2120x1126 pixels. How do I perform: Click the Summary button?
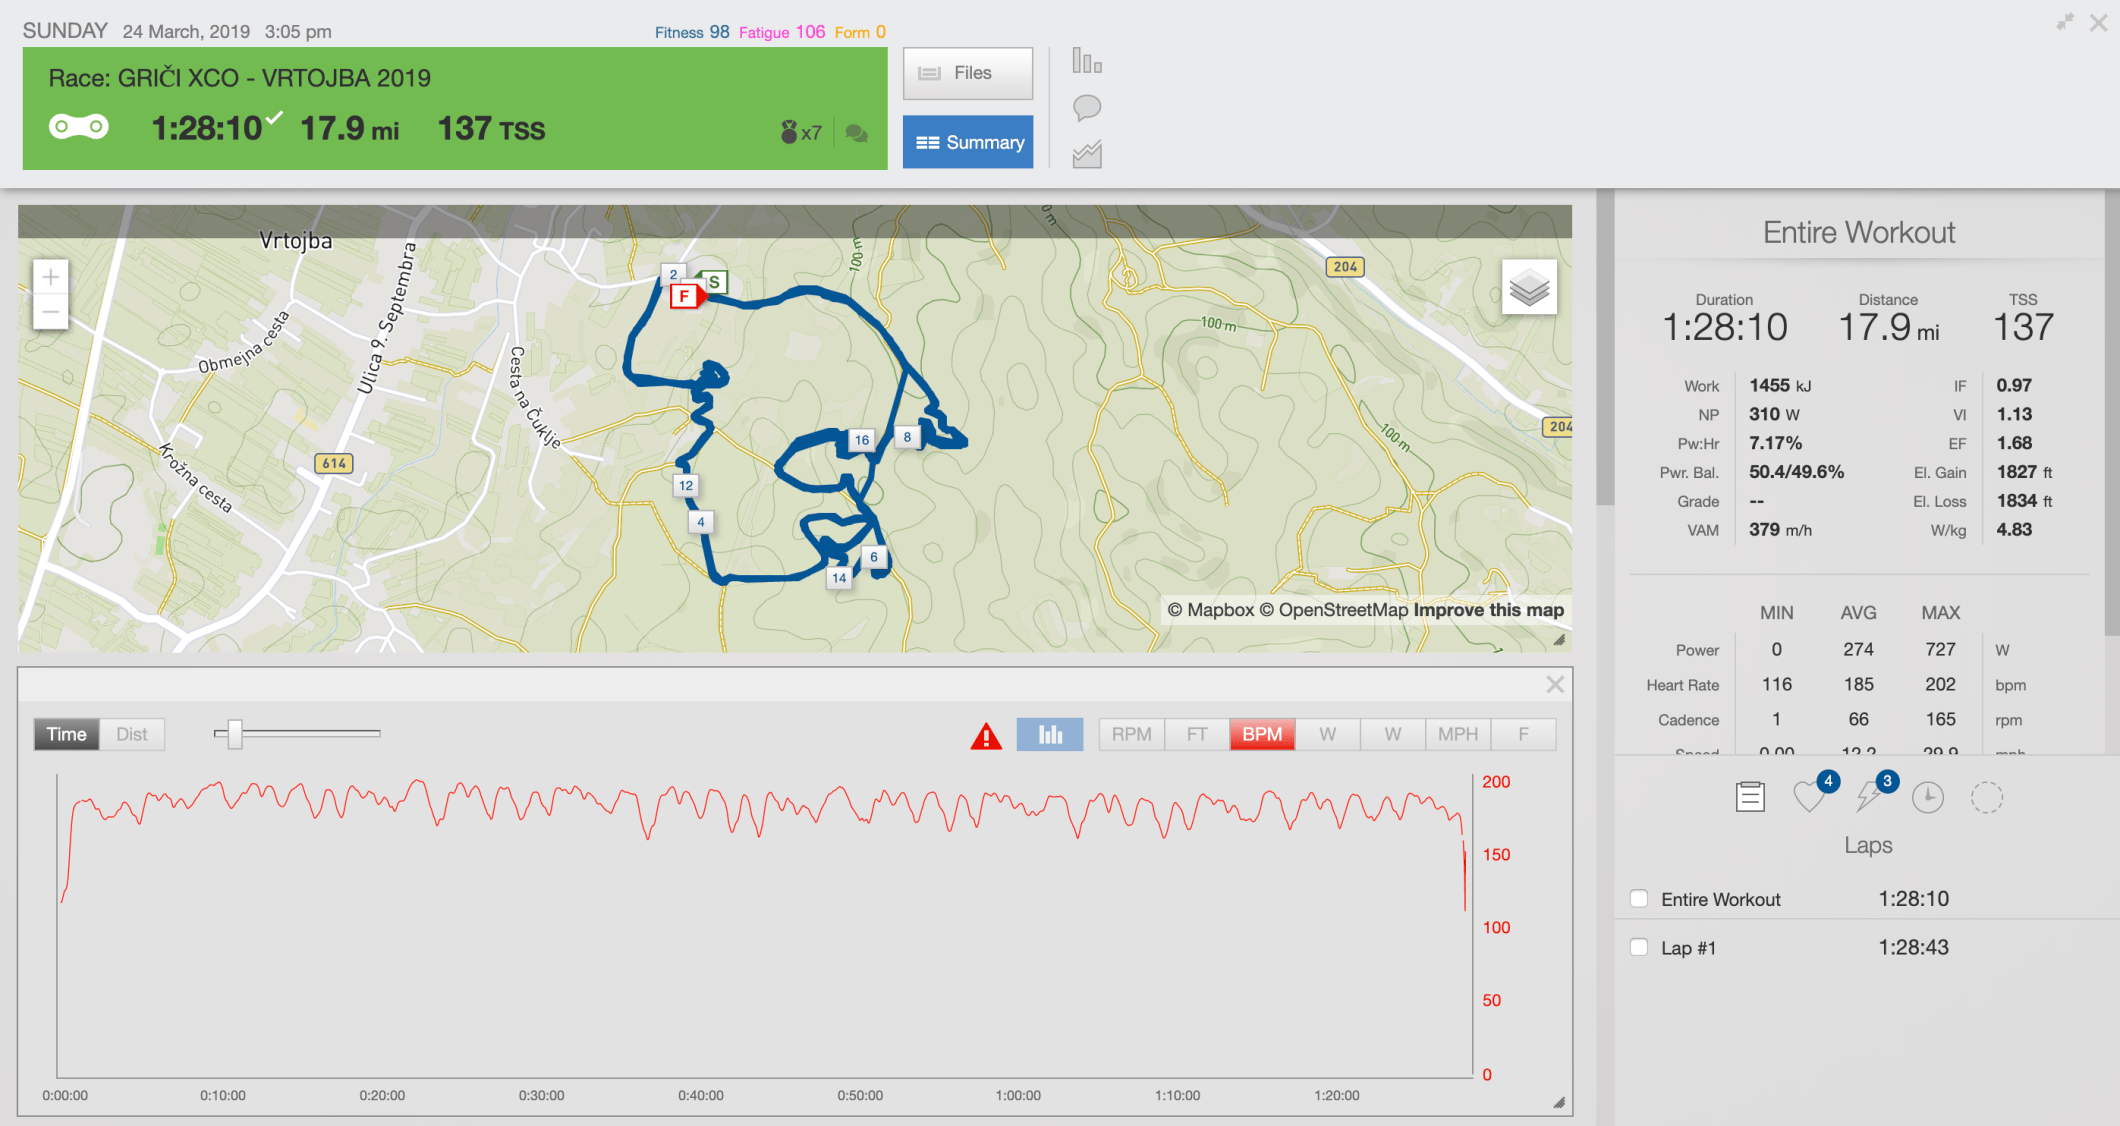[967, 142]
